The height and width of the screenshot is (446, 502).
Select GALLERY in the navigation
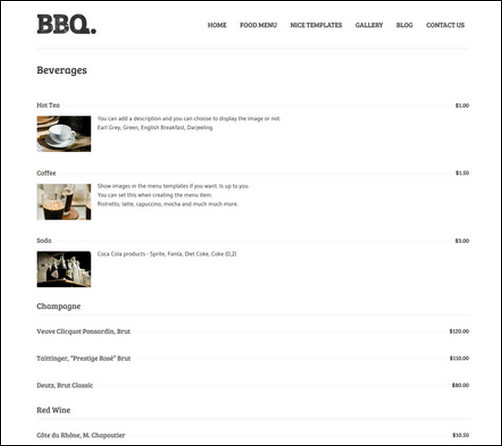pyautogui.click(x=369, y=25)
